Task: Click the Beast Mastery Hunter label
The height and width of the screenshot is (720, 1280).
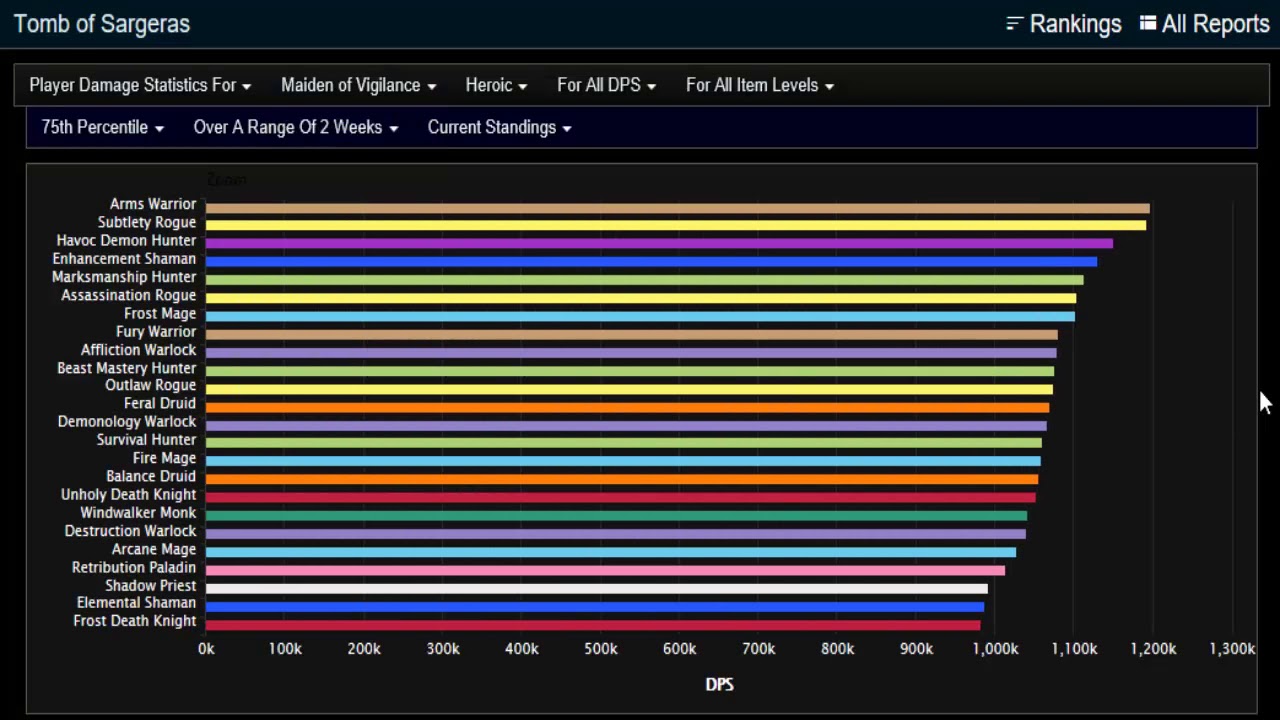Action: (127, 368)
